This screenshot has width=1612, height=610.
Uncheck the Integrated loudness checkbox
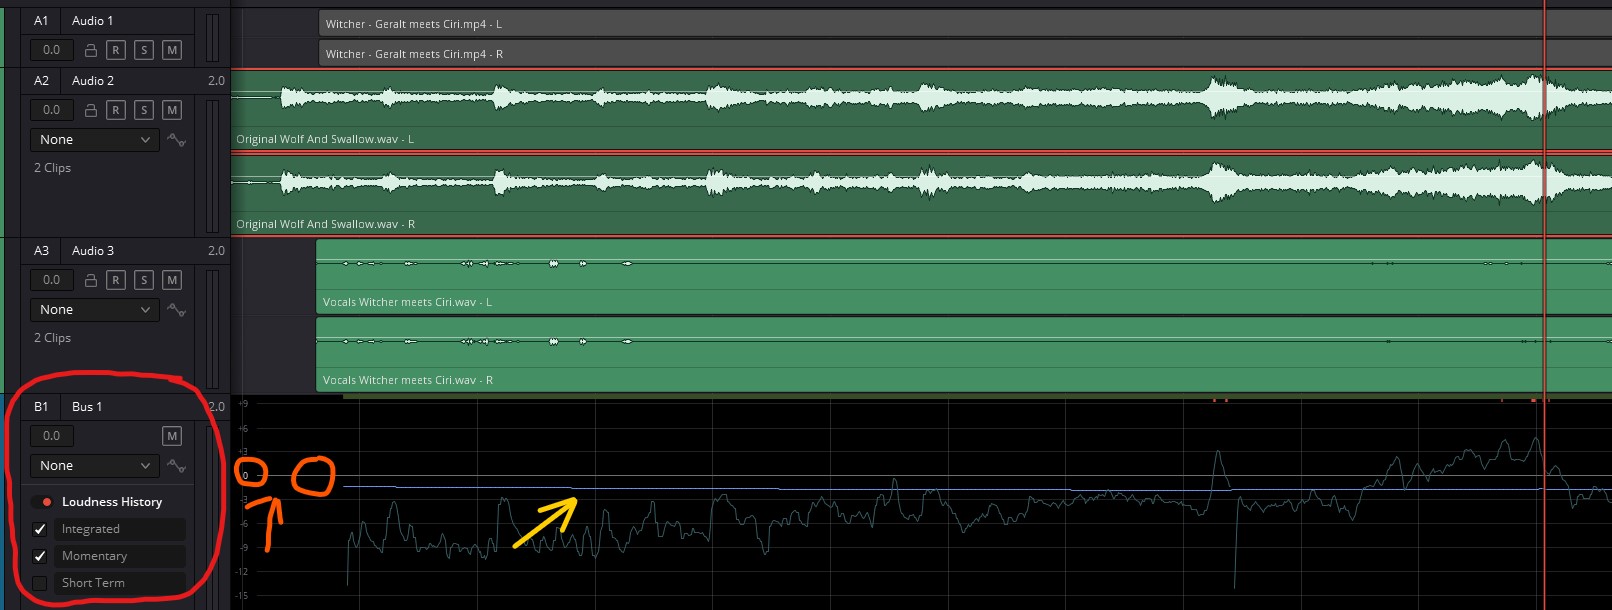coord(40,529)
